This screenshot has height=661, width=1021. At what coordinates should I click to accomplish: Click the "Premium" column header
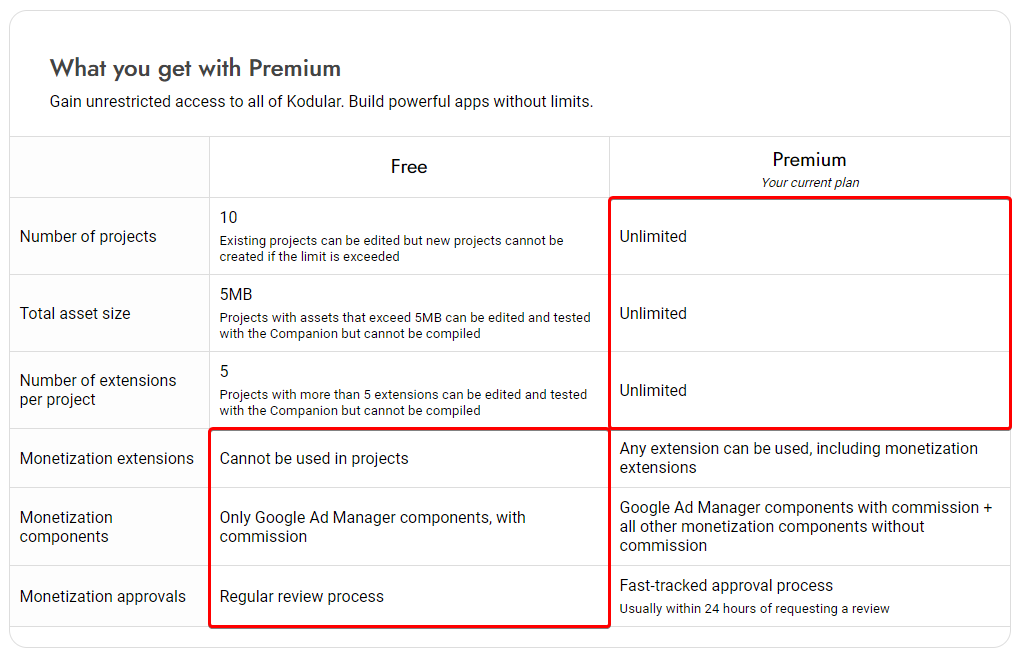pyautogui.click(x=809, y=160)
